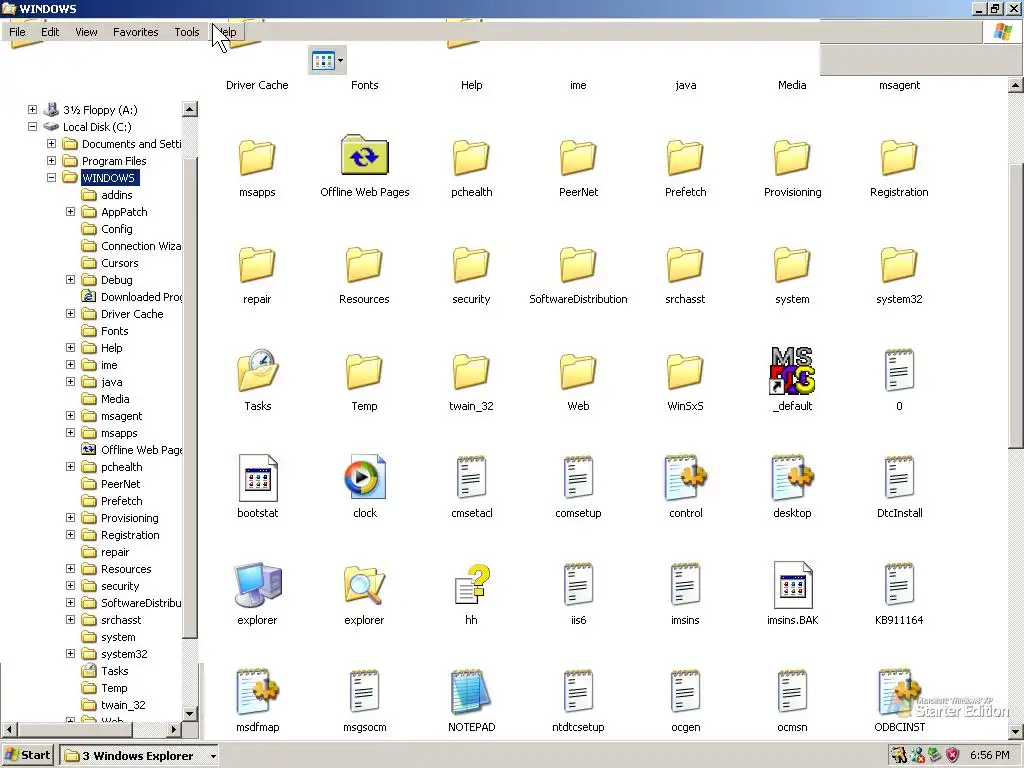Screen dimensions: 1024x768
Task: Expand the AppPatch tree node
Action: click(x=70, y=212)
